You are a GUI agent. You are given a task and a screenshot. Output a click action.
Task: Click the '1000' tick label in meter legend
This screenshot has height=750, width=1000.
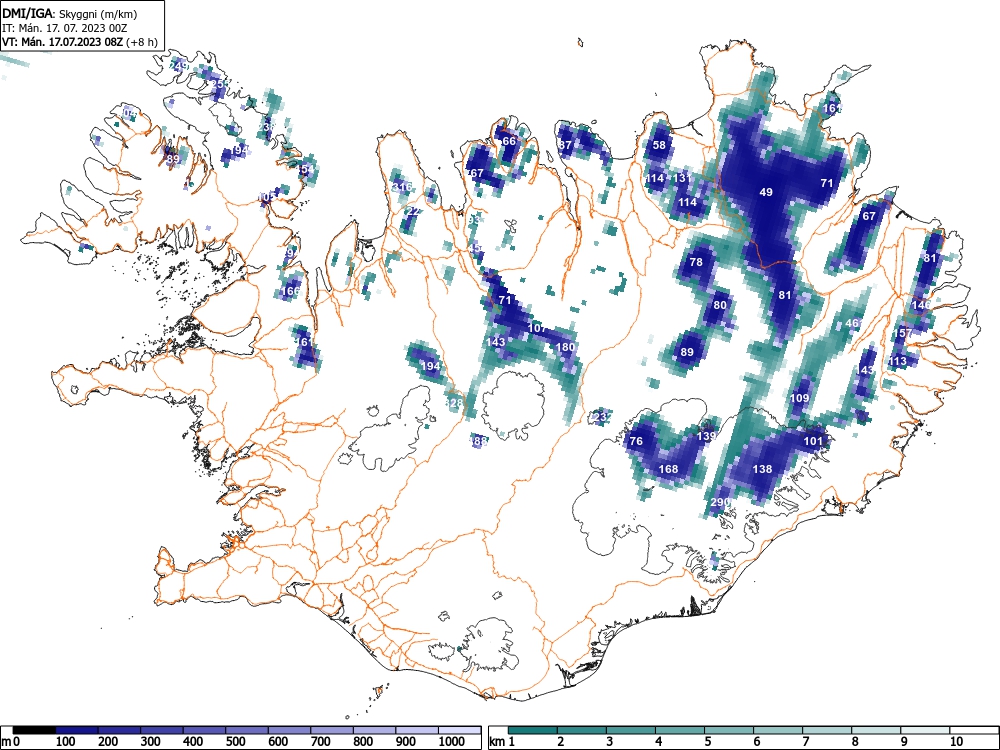pyautogui.click(x=452, y=742)
